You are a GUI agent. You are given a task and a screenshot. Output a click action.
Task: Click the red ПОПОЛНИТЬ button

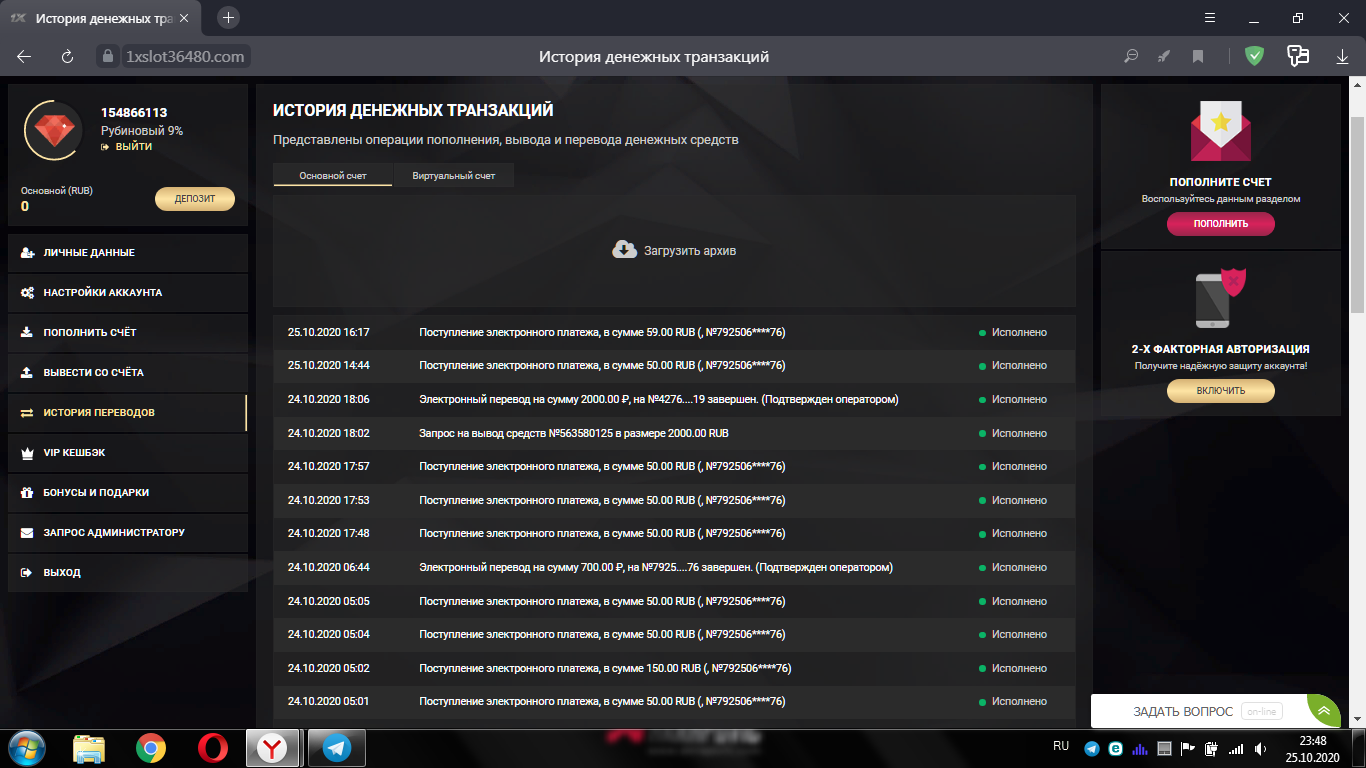click(x=1221, y=224)
